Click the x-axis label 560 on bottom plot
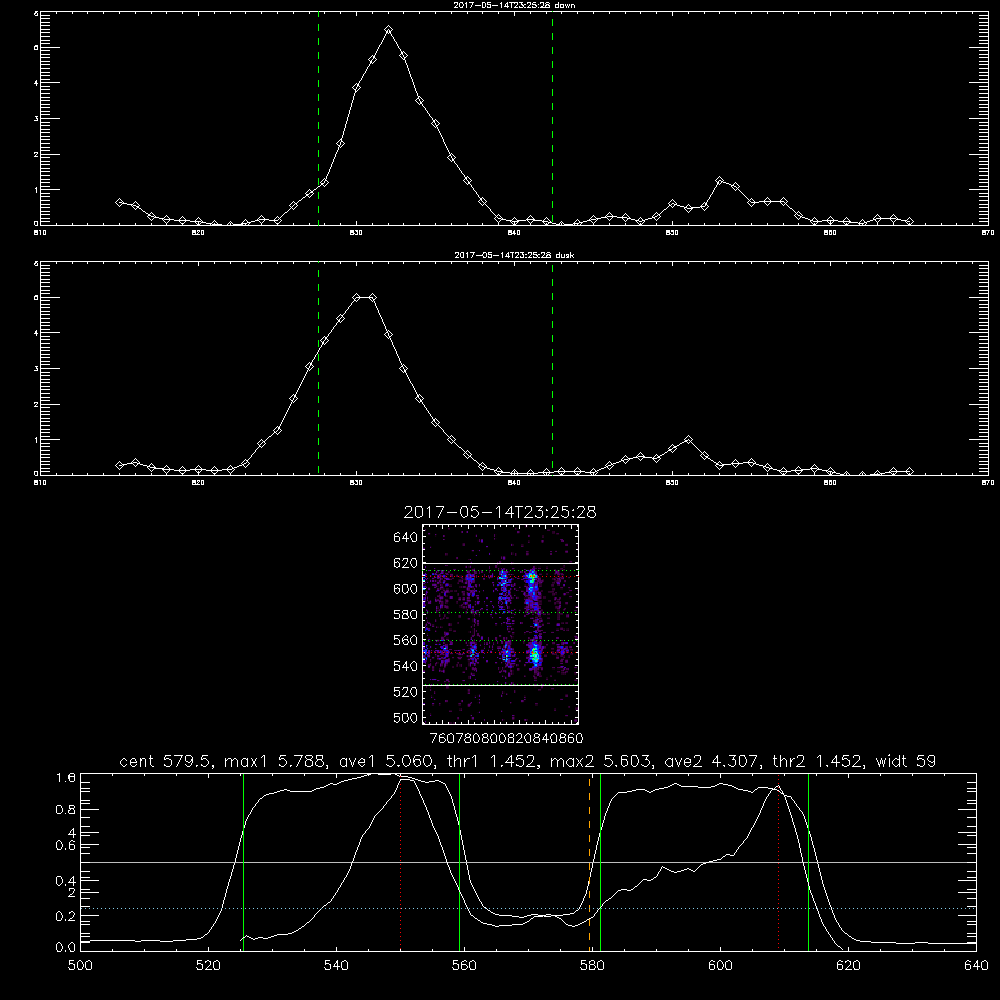Image resolution: width=1000 pixels, height=1000 pixels. click(x=464, y=966)
